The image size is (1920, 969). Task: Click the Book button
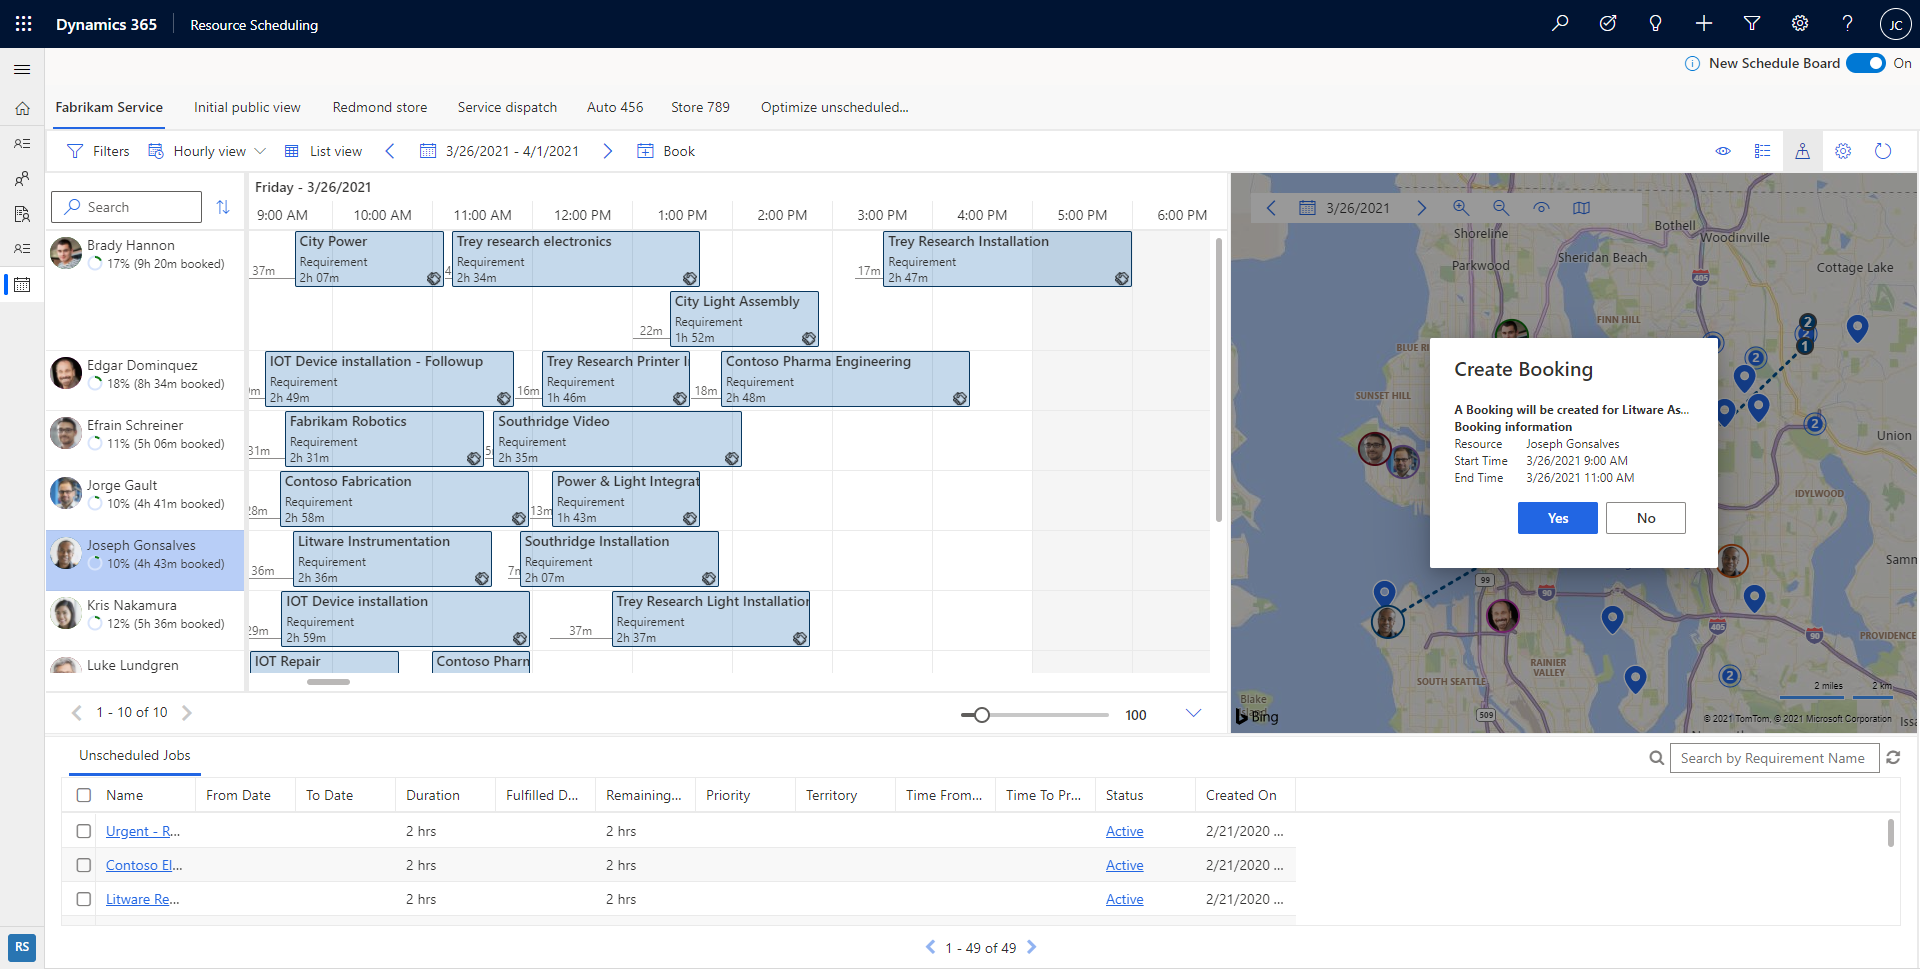[x=666, y=151]
